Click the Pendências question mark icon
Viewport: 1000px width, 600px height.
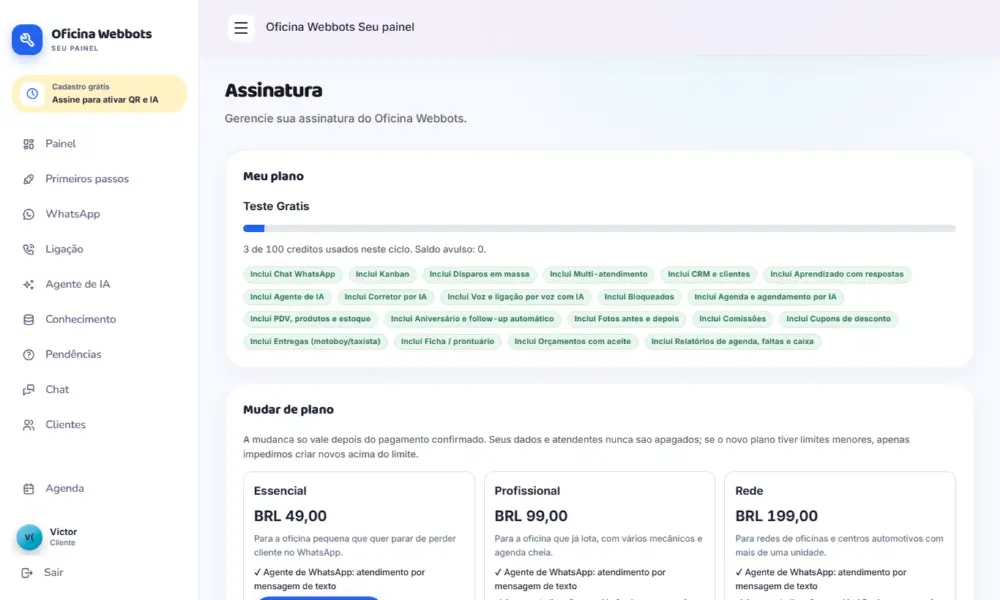coord(29,355)
